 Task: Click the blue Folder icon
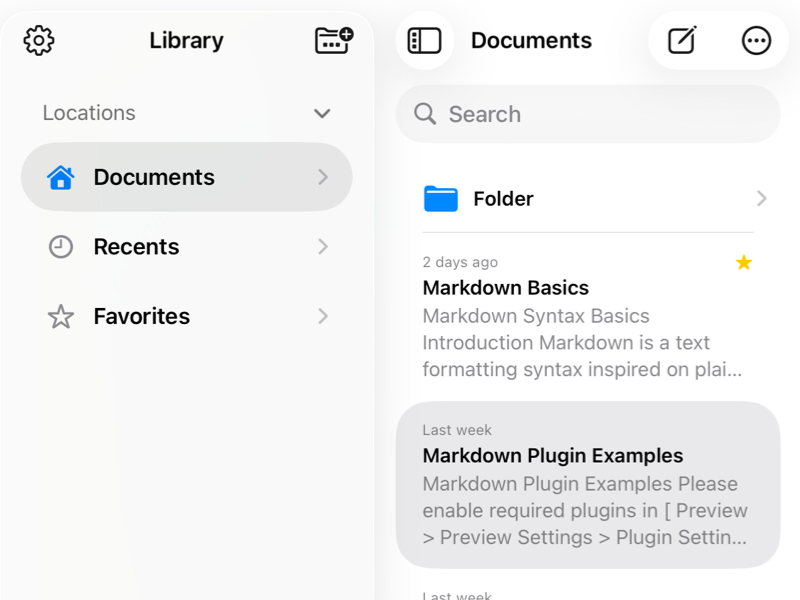[440, 199]
